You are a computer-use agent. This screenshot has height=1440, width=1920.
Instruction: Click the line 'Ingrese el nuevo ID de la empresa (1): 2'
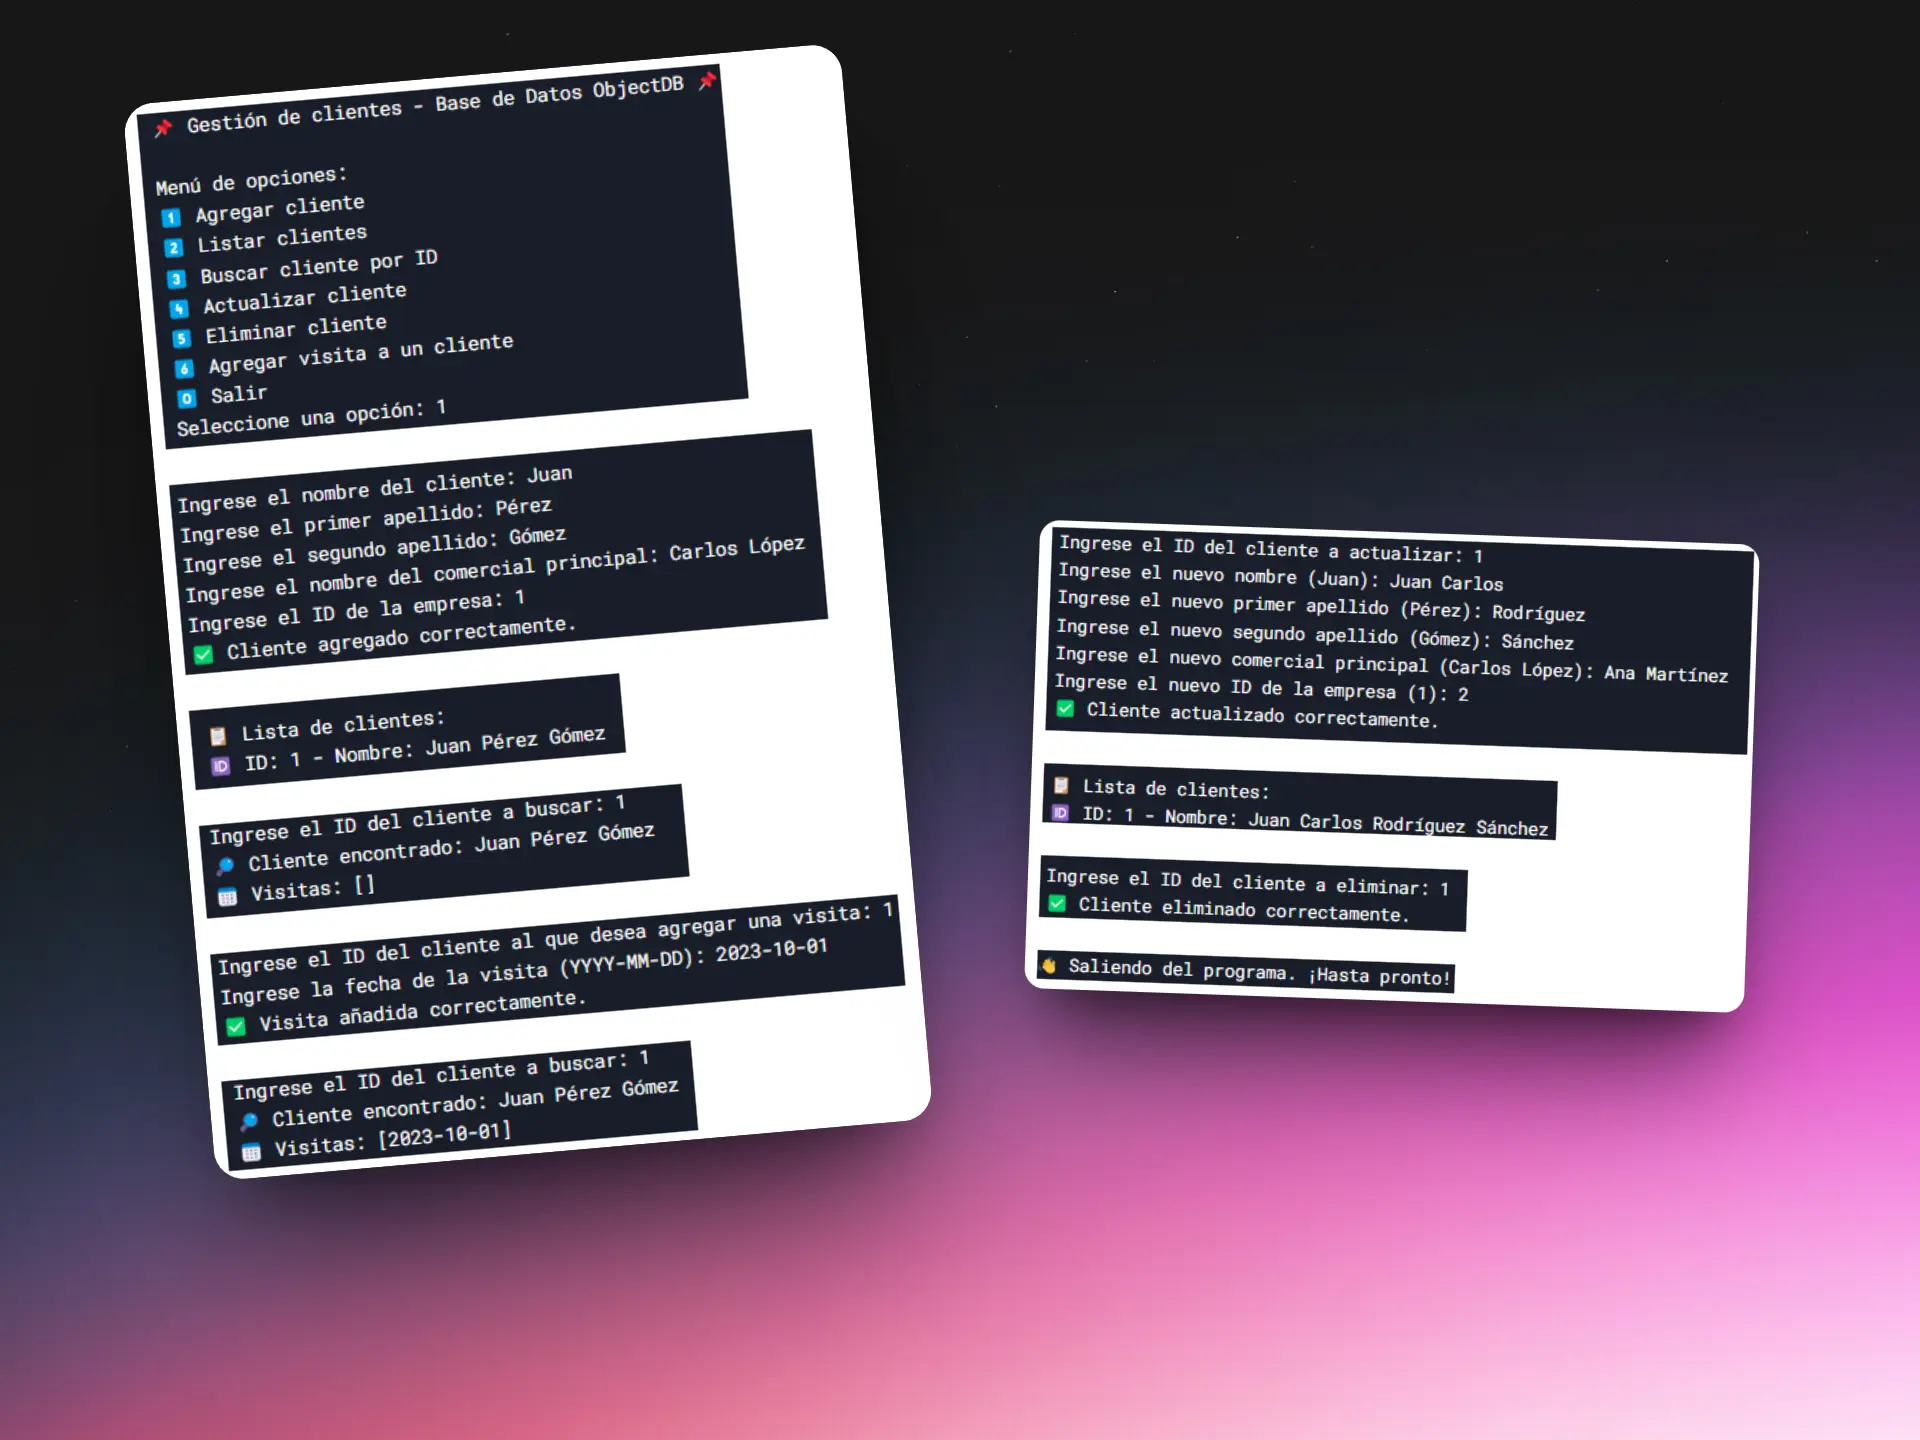[1262, 687]
